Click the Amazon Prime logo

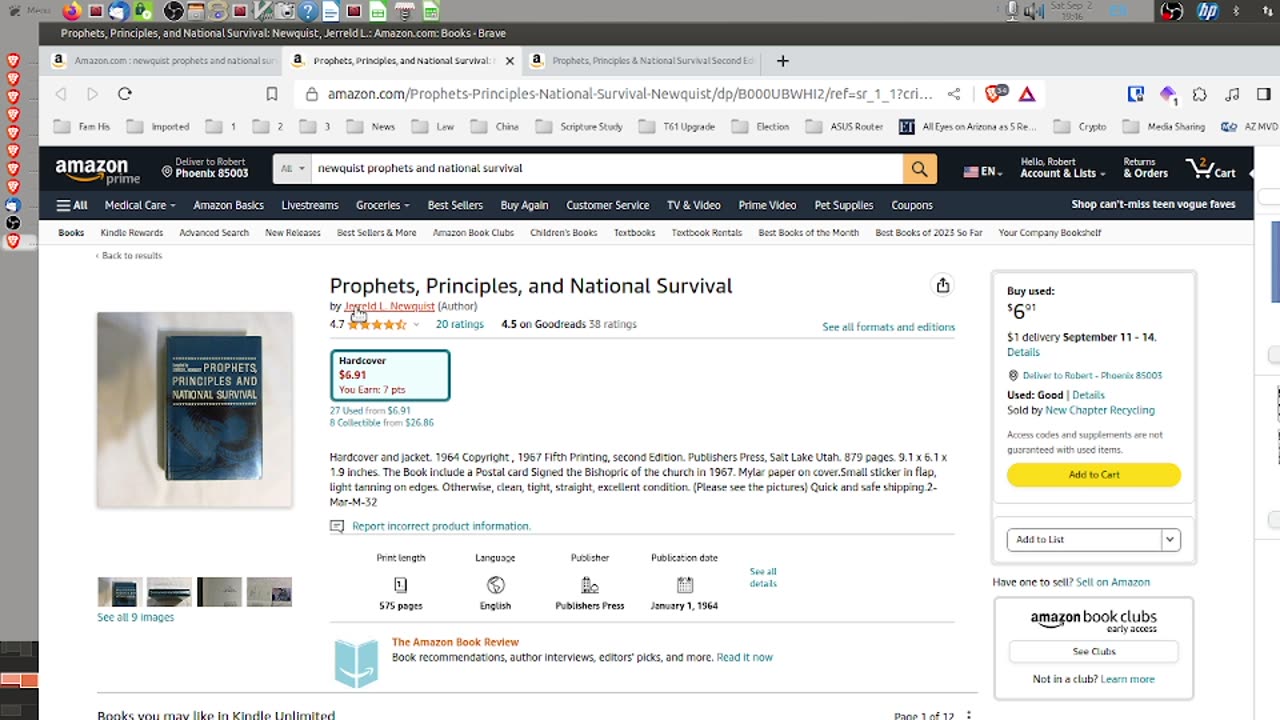pos(97,170)
